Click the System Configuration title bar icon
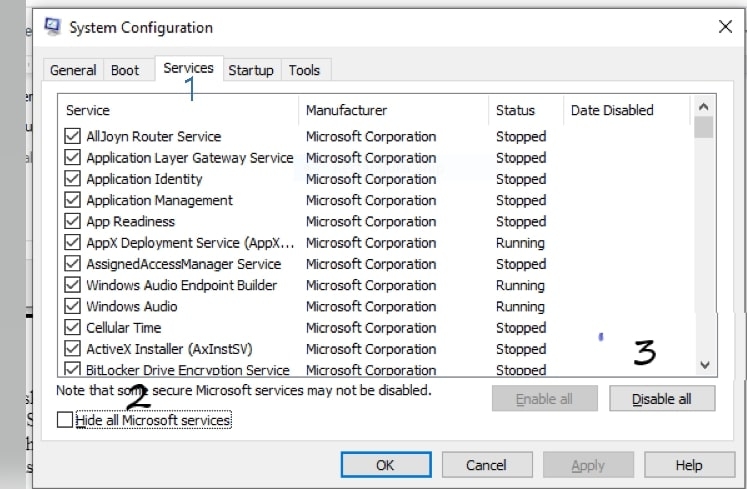 point(52,27)
